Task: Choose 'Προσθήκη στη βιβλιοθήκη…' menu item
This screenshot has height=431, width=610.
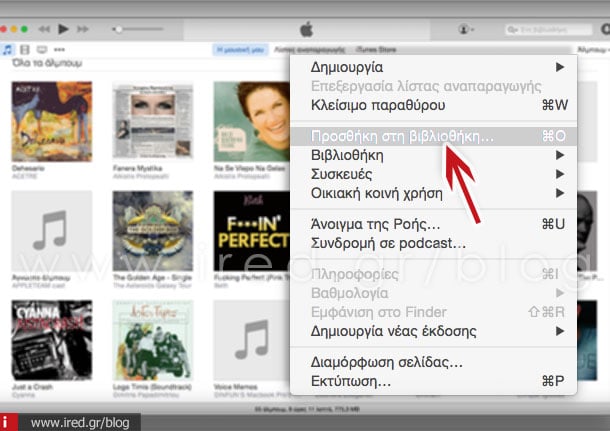Action: [x=433, y=136]
